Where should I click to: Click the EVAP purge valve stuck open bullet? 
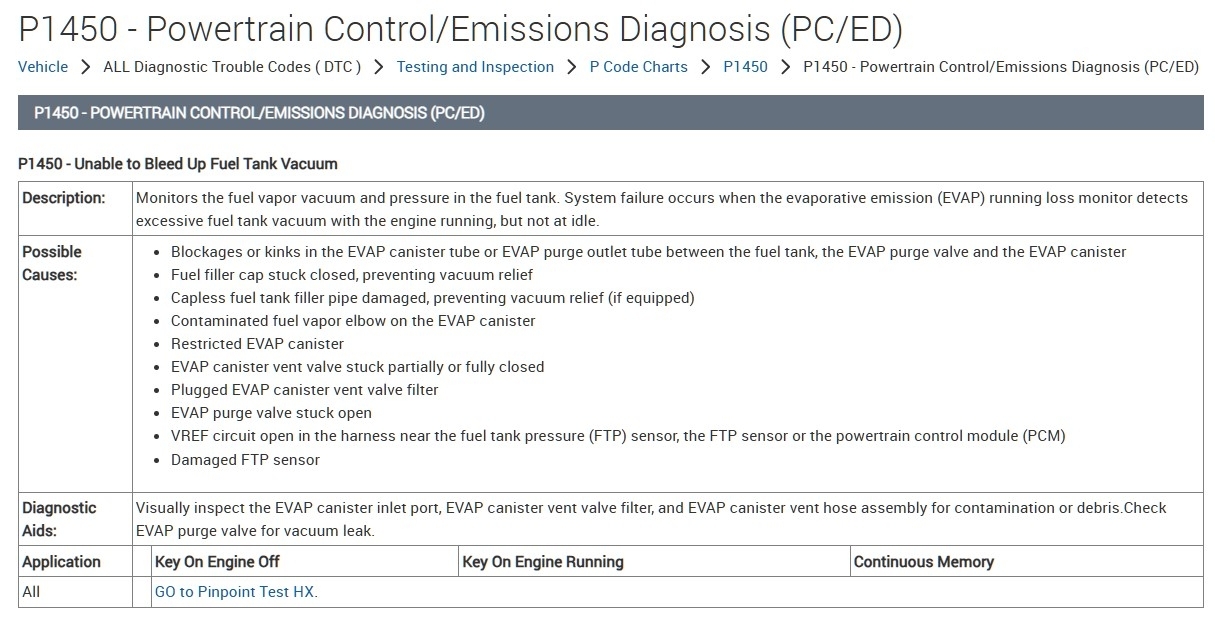coord(271,413)
